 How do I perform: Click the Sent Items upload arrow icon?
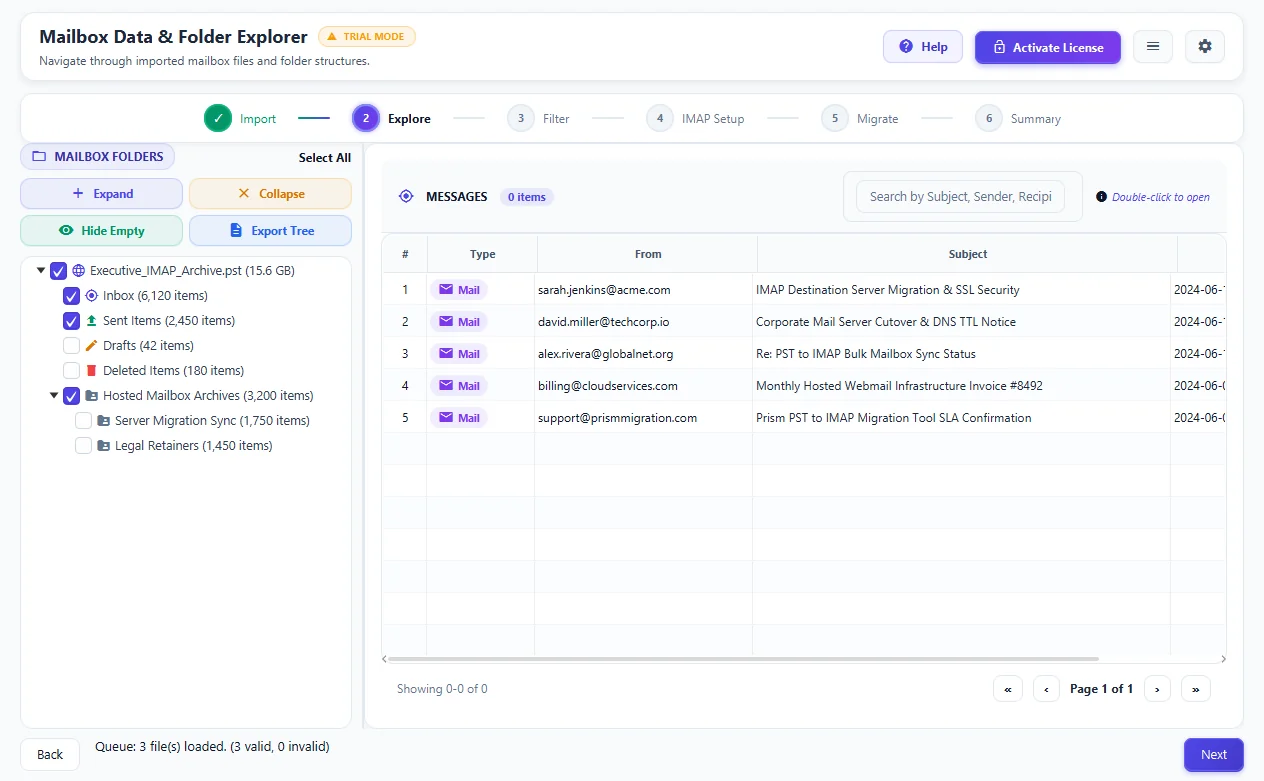pos(92,320)
